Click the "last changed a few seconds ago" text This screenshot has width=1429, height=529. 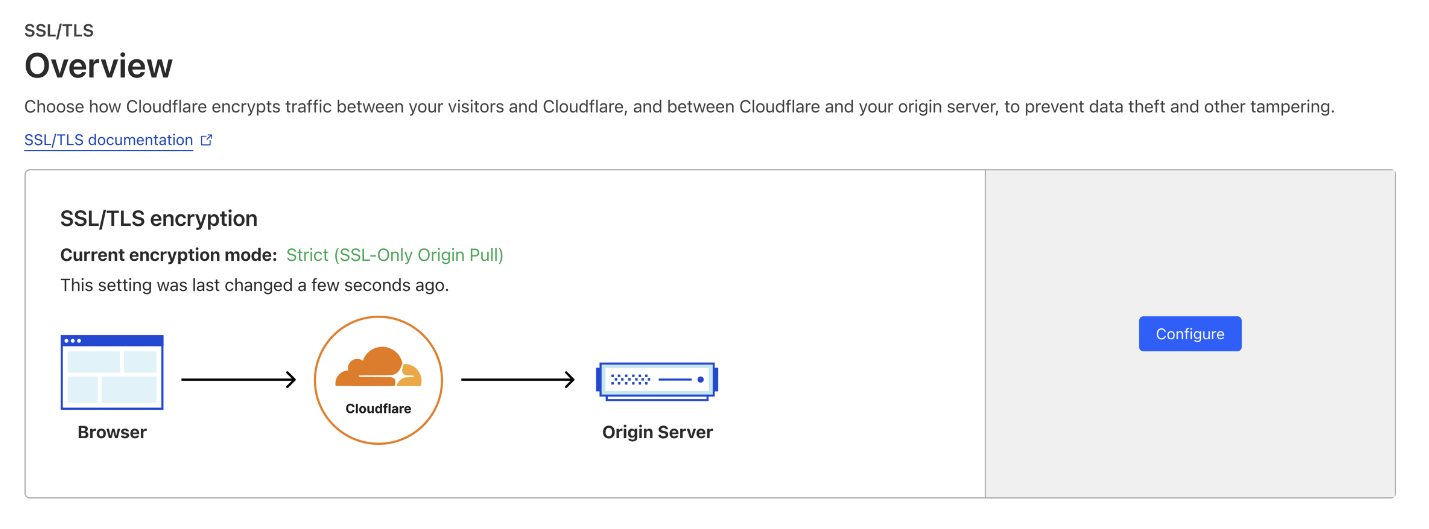[x=254, y=285]
